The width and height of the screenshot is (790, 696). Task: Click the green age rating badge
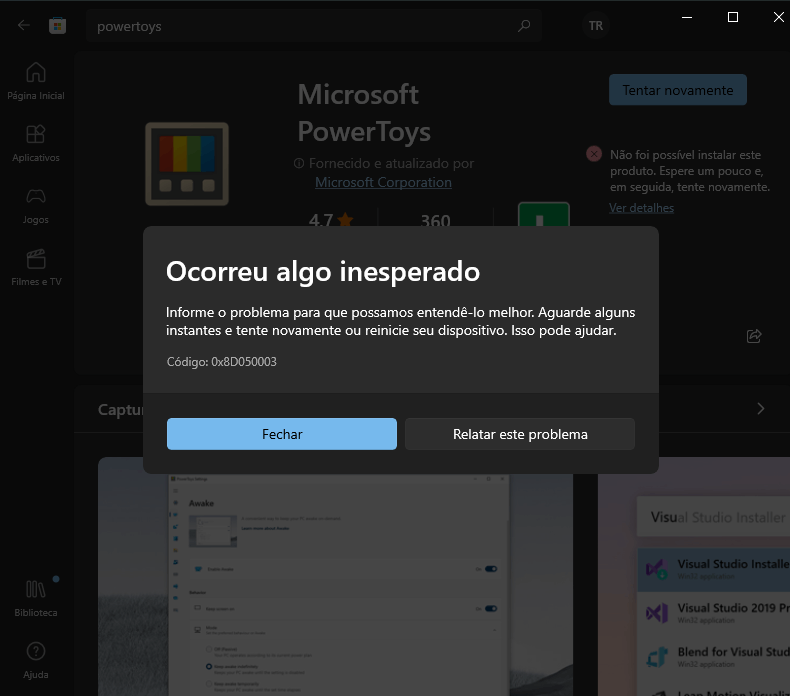544,215
